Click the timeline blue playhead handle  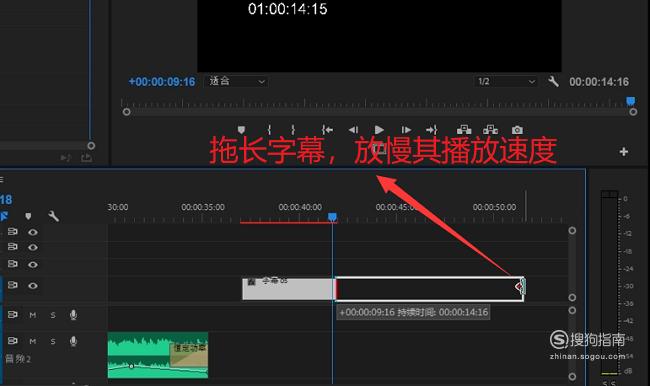coord(332,217)
